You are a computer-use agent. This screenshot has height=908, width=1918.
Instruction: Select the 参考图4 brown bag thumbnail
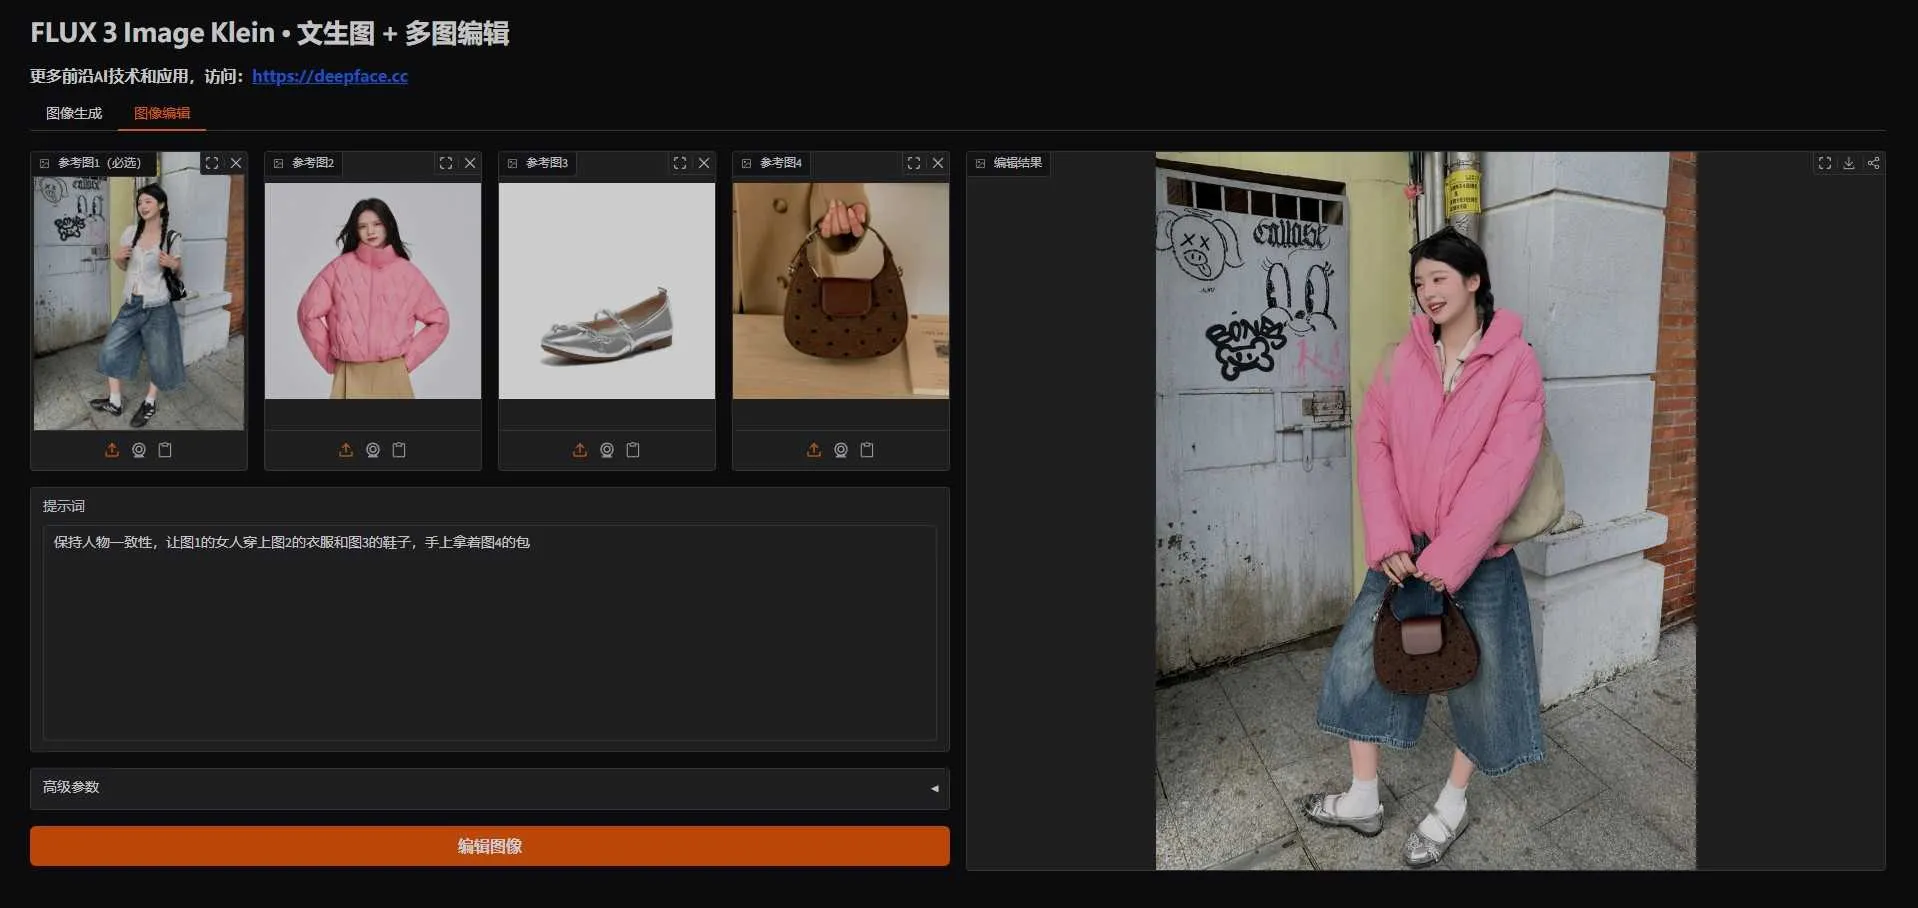tap(841, 291)
